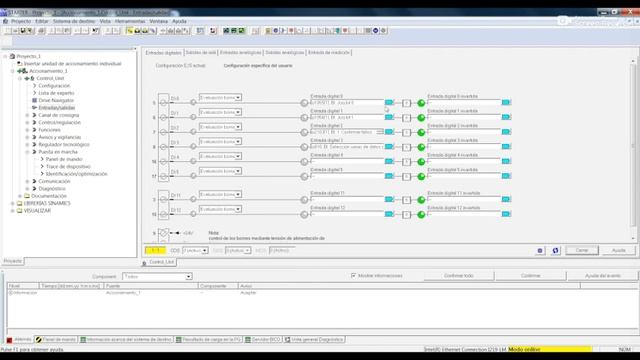This screenshot has width=640, height=360.
Task: Toggle the inverter box in the Entrada digital 3 row
Action: click(x=406, y=147)
